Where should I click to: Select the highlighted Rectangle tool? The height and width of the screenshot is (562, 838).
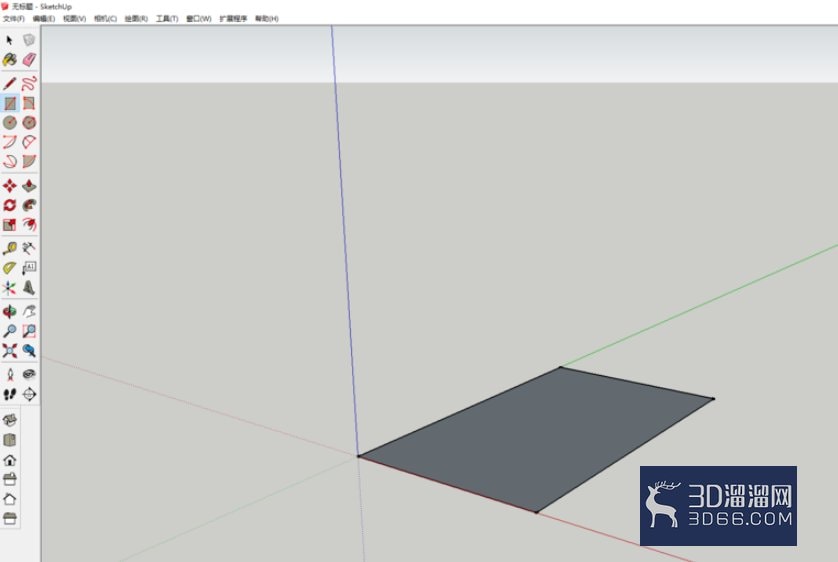tap(10, 103)
